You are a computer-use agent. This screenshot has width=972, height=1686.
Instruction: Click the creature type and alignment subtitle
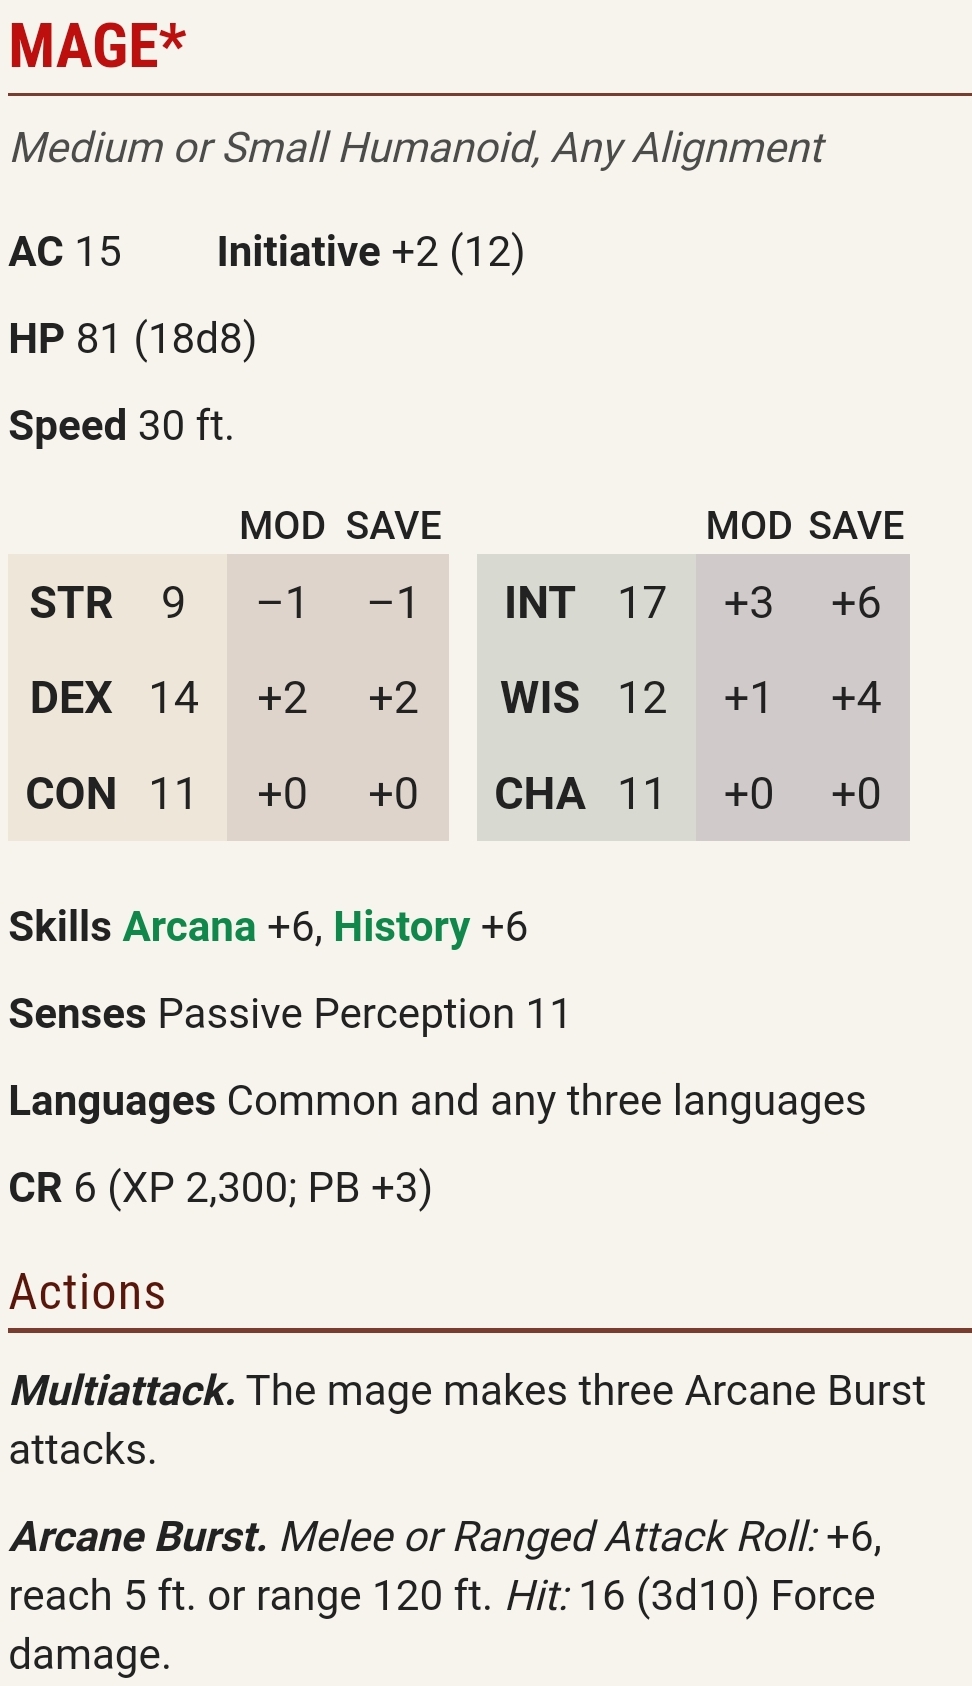pyautogui.click(x=417, y=148)
